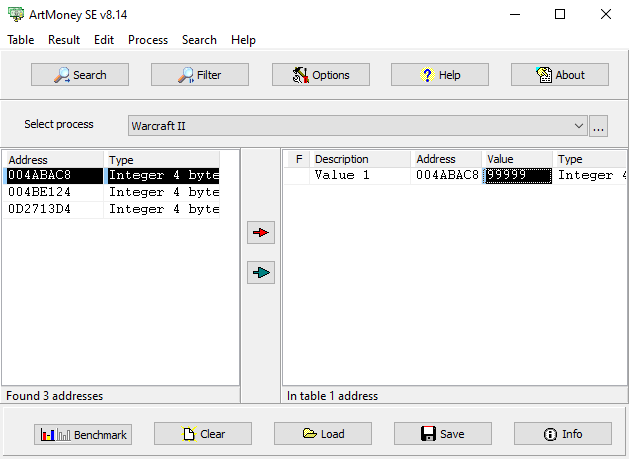Screen dimensions: 629x459
Task: Minimize the ArtMoney window
Action: (515, 14)
